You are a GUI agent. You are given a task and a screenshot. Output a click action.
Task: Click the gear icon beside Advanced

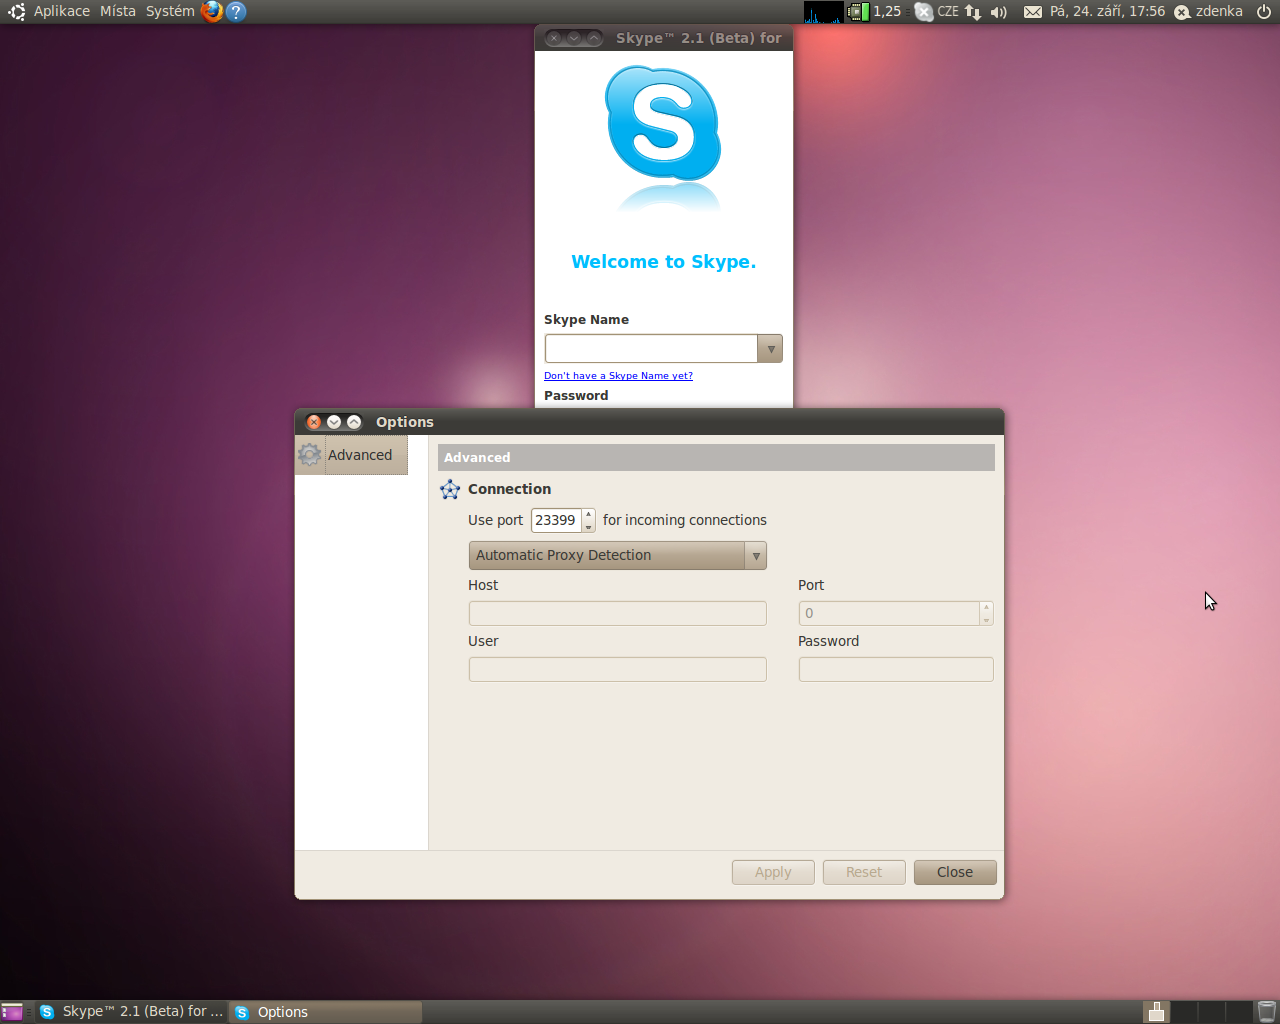point(310,455)
